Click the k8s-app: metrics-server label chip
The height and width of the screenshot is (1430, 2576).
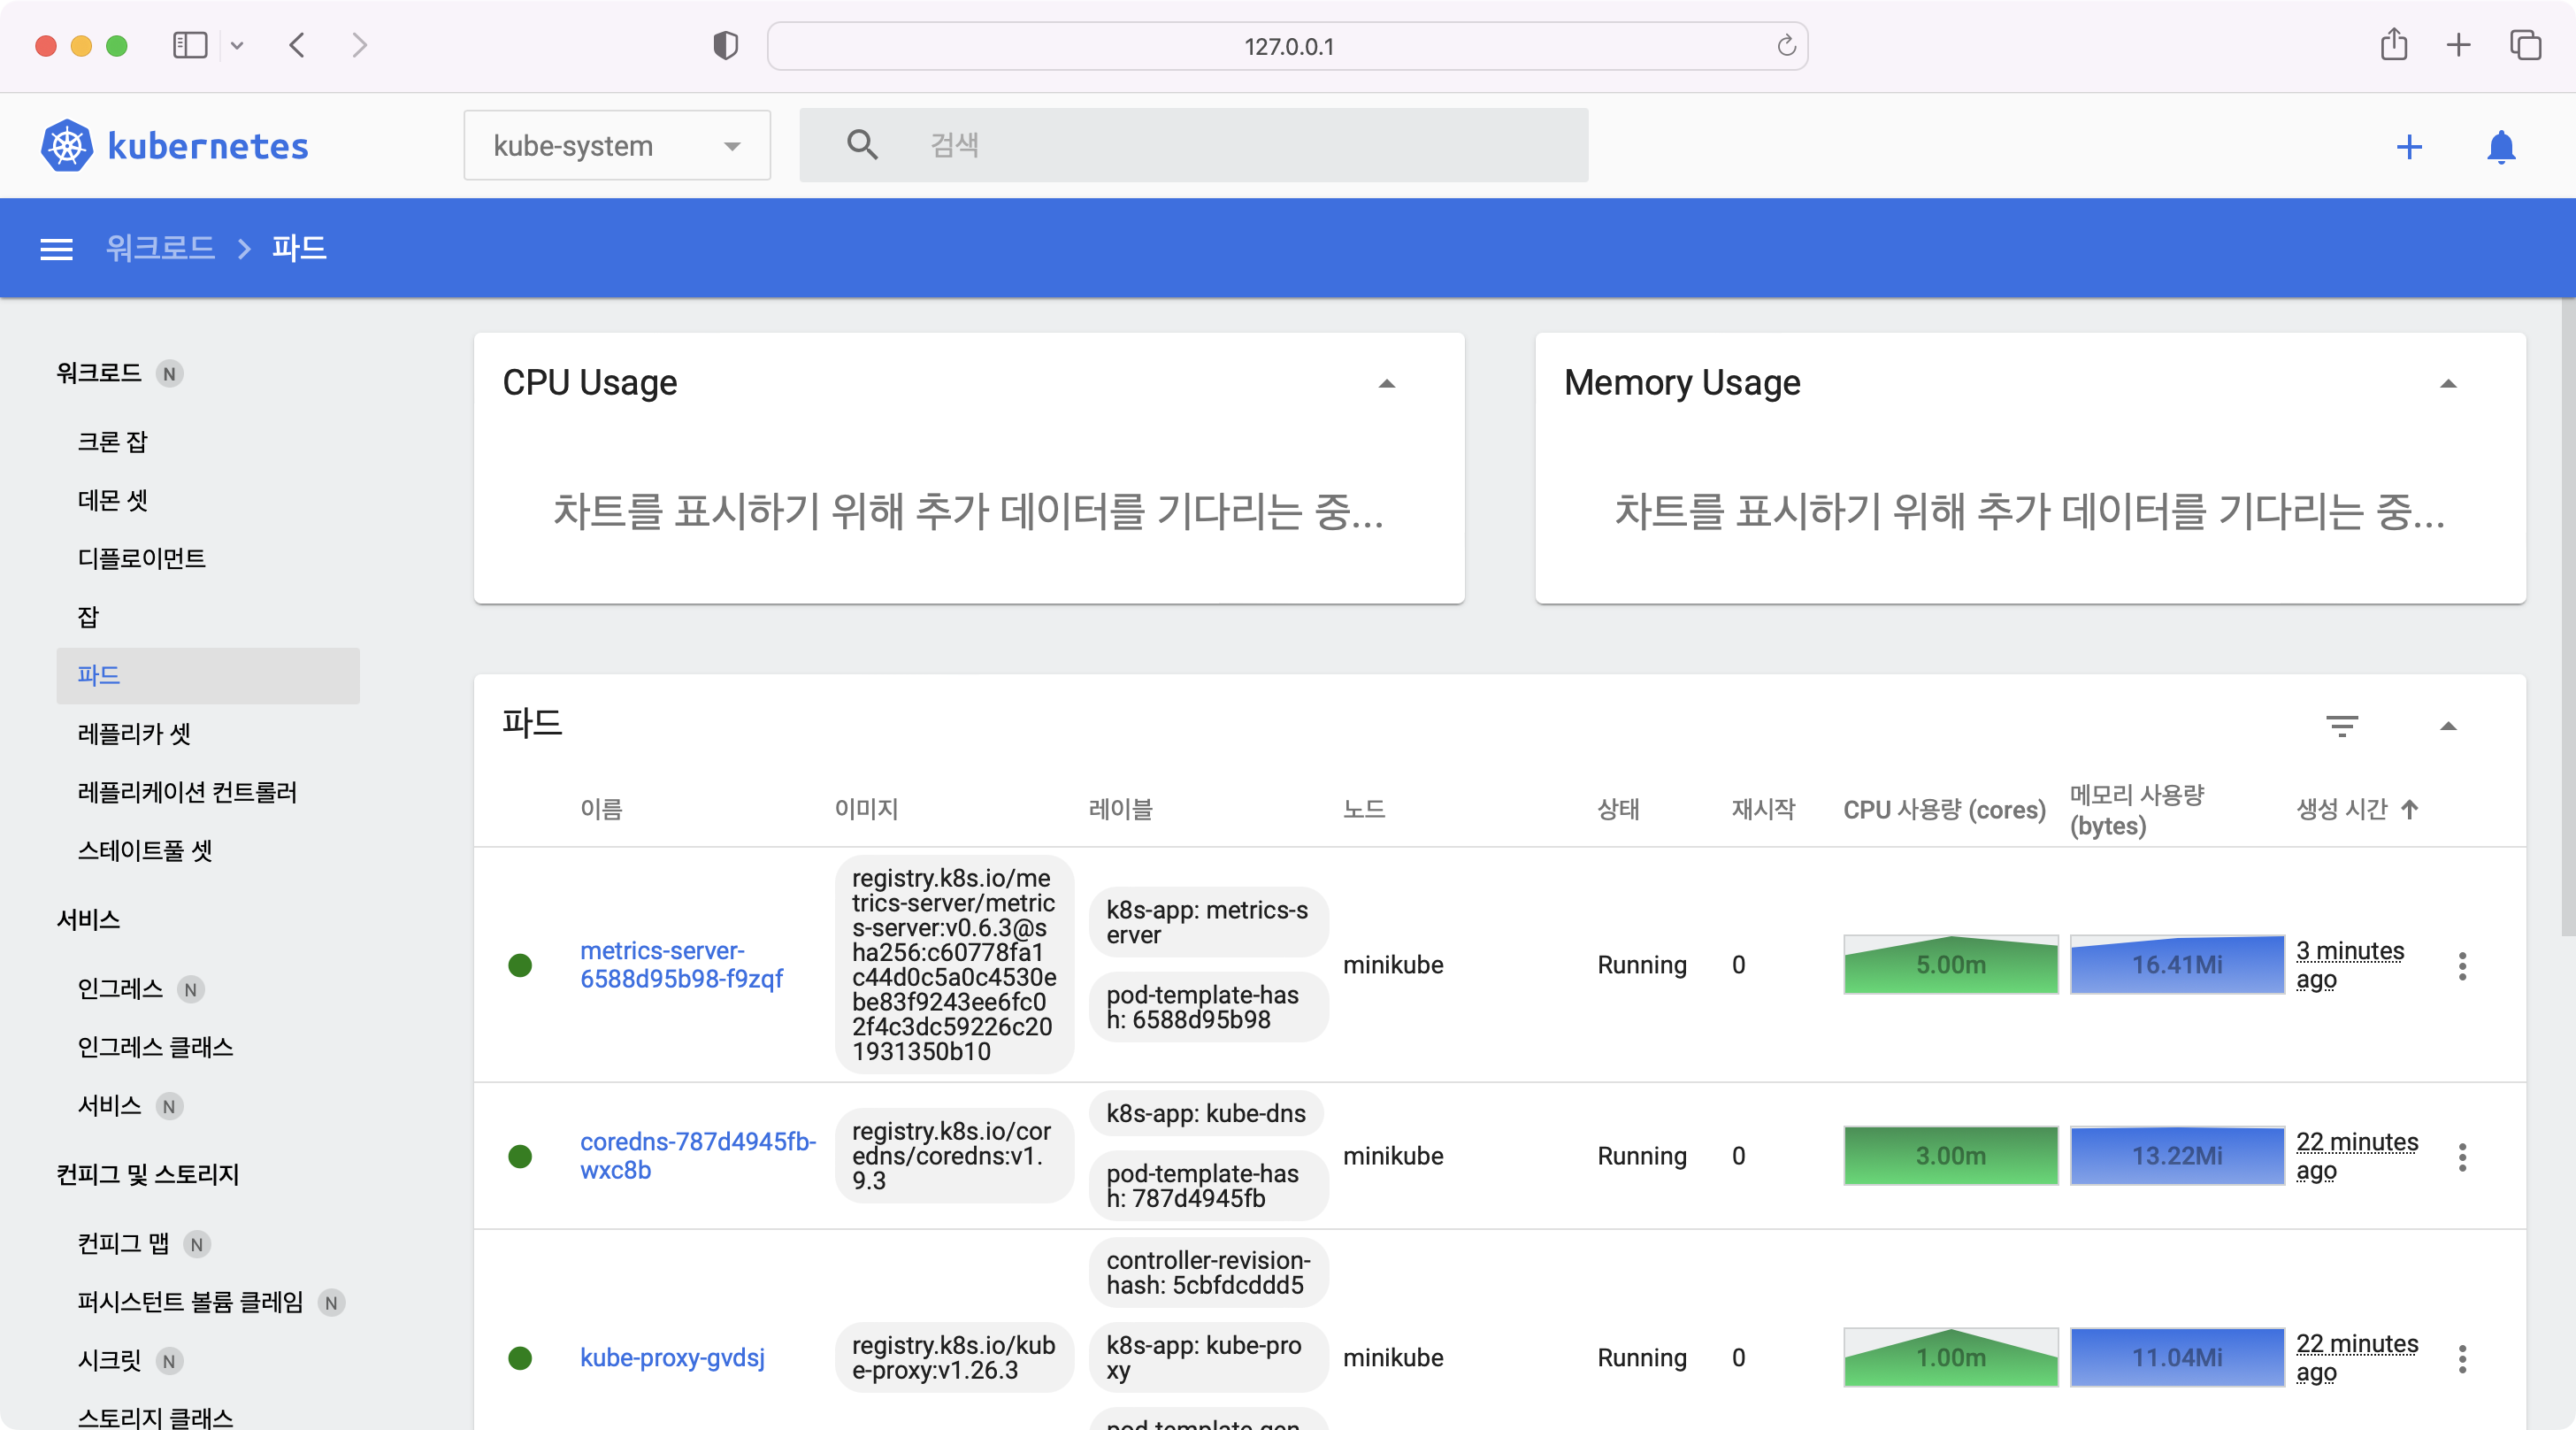tap(1208, 923)
